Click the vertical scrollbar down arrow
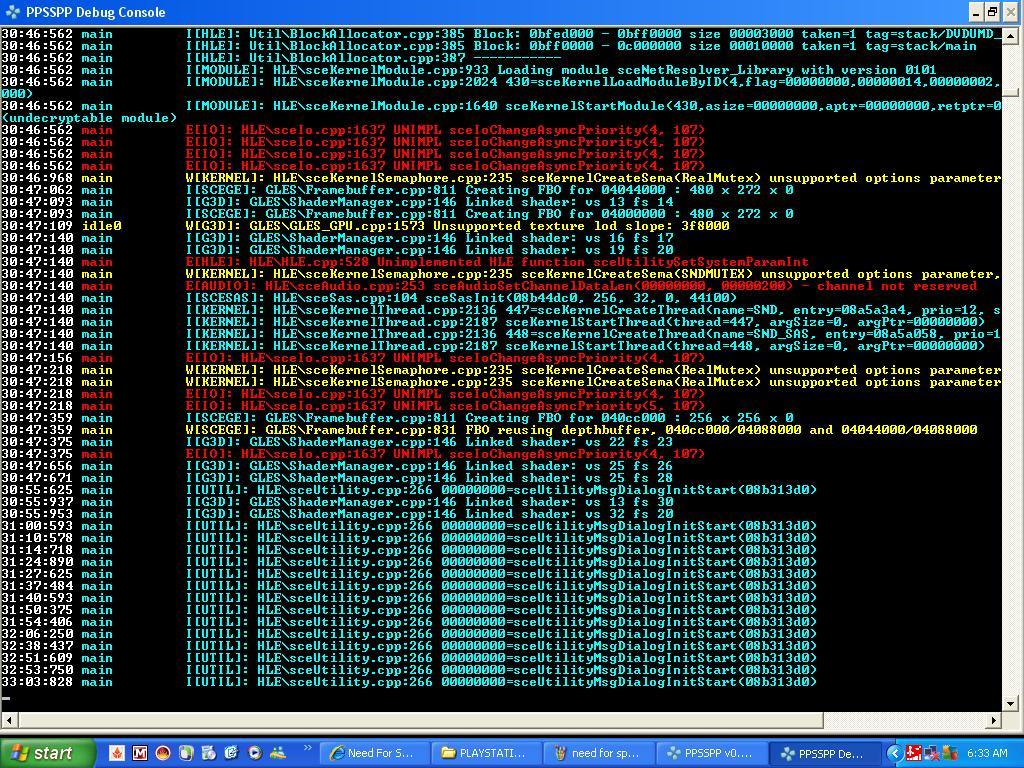Viewport: 1024px width, 768px height. (x=1011, y=703)
